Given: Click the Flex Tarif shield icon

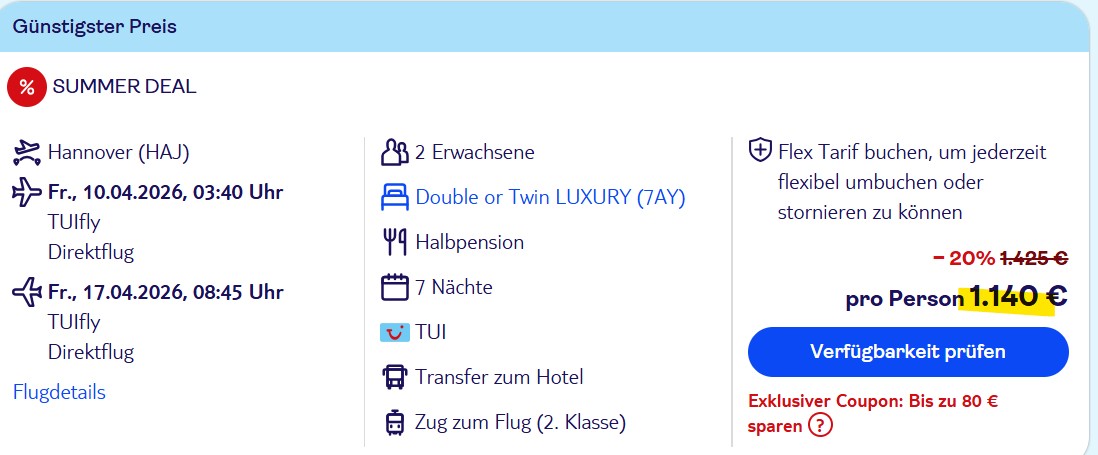Looking at the screenshot, I should 760,152.
